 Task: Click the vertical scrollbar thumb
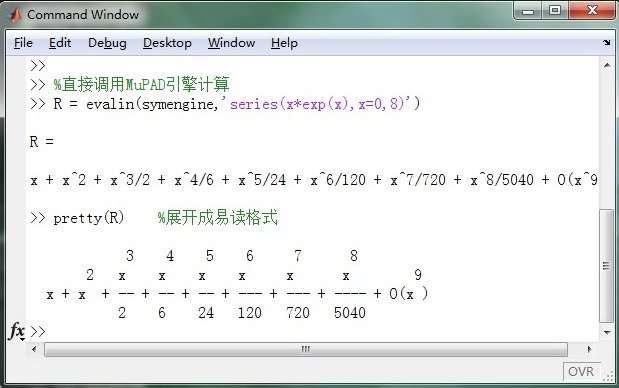(x=607, y=266)
